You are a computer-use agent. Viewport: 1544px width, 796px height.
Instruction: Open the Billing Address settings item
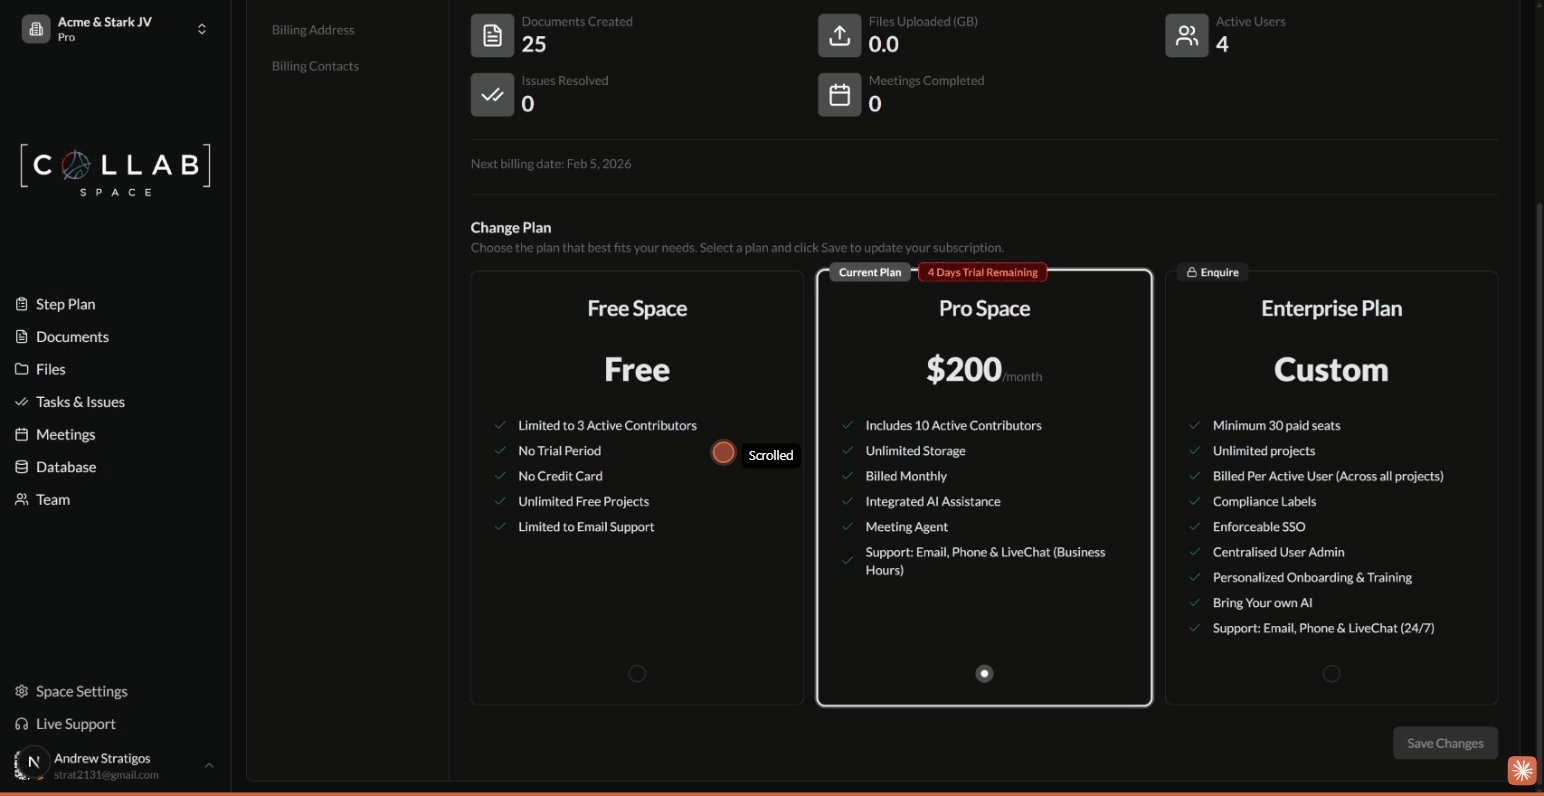pyautogui.click(x=312, y=29)
